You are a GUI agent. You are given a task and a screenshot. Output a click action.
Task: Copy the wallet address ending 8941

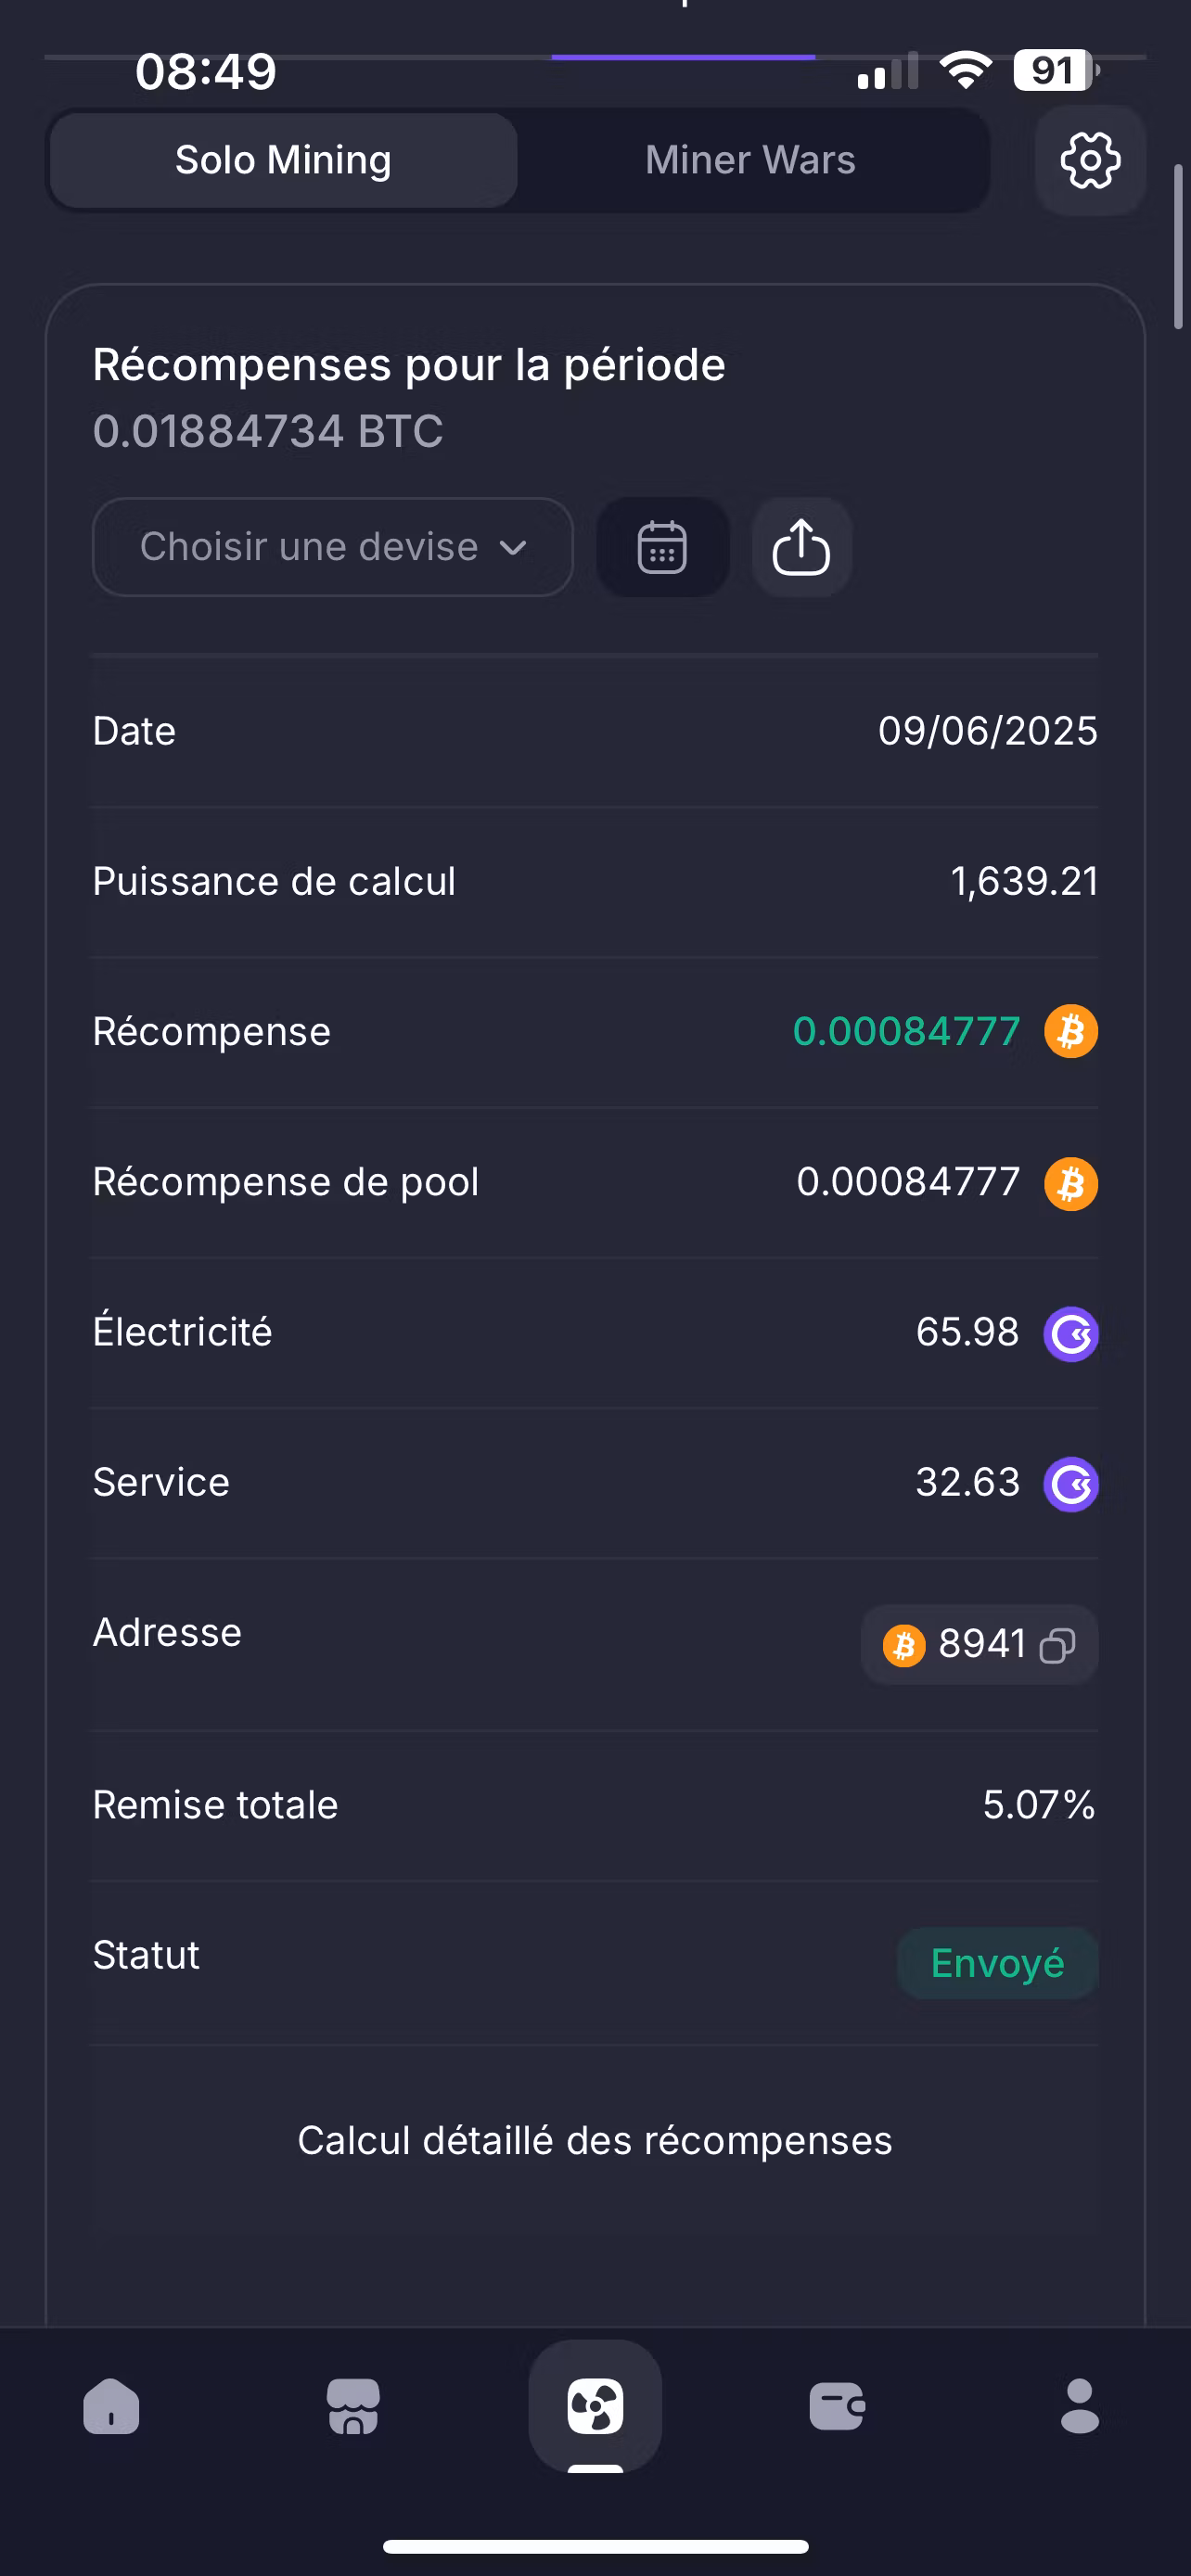tap(1057, 1645)
